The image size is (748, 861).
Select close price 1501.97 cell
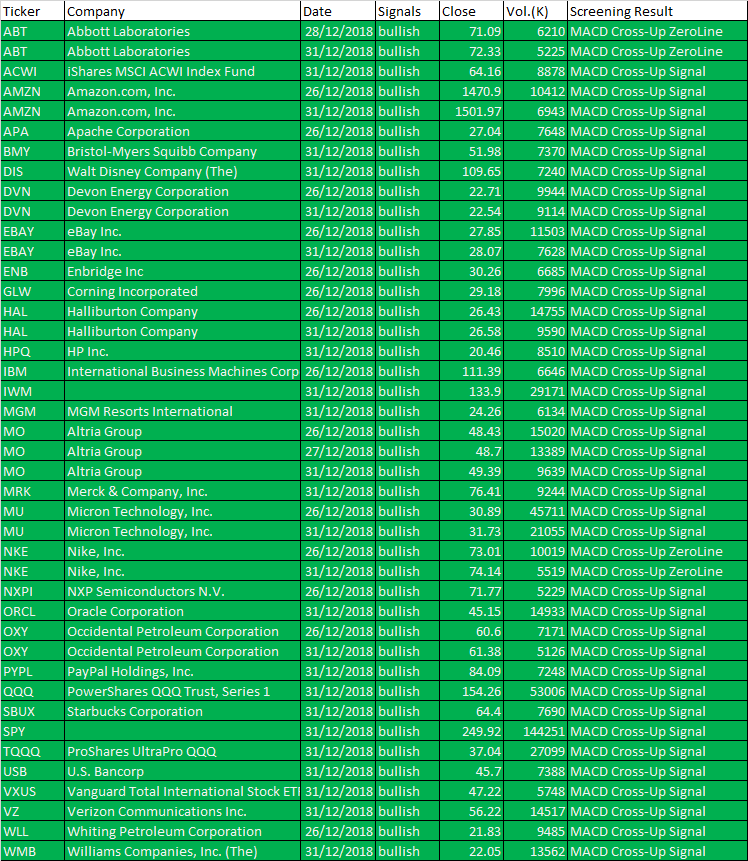pyautogui.click(x=471, y=111)
